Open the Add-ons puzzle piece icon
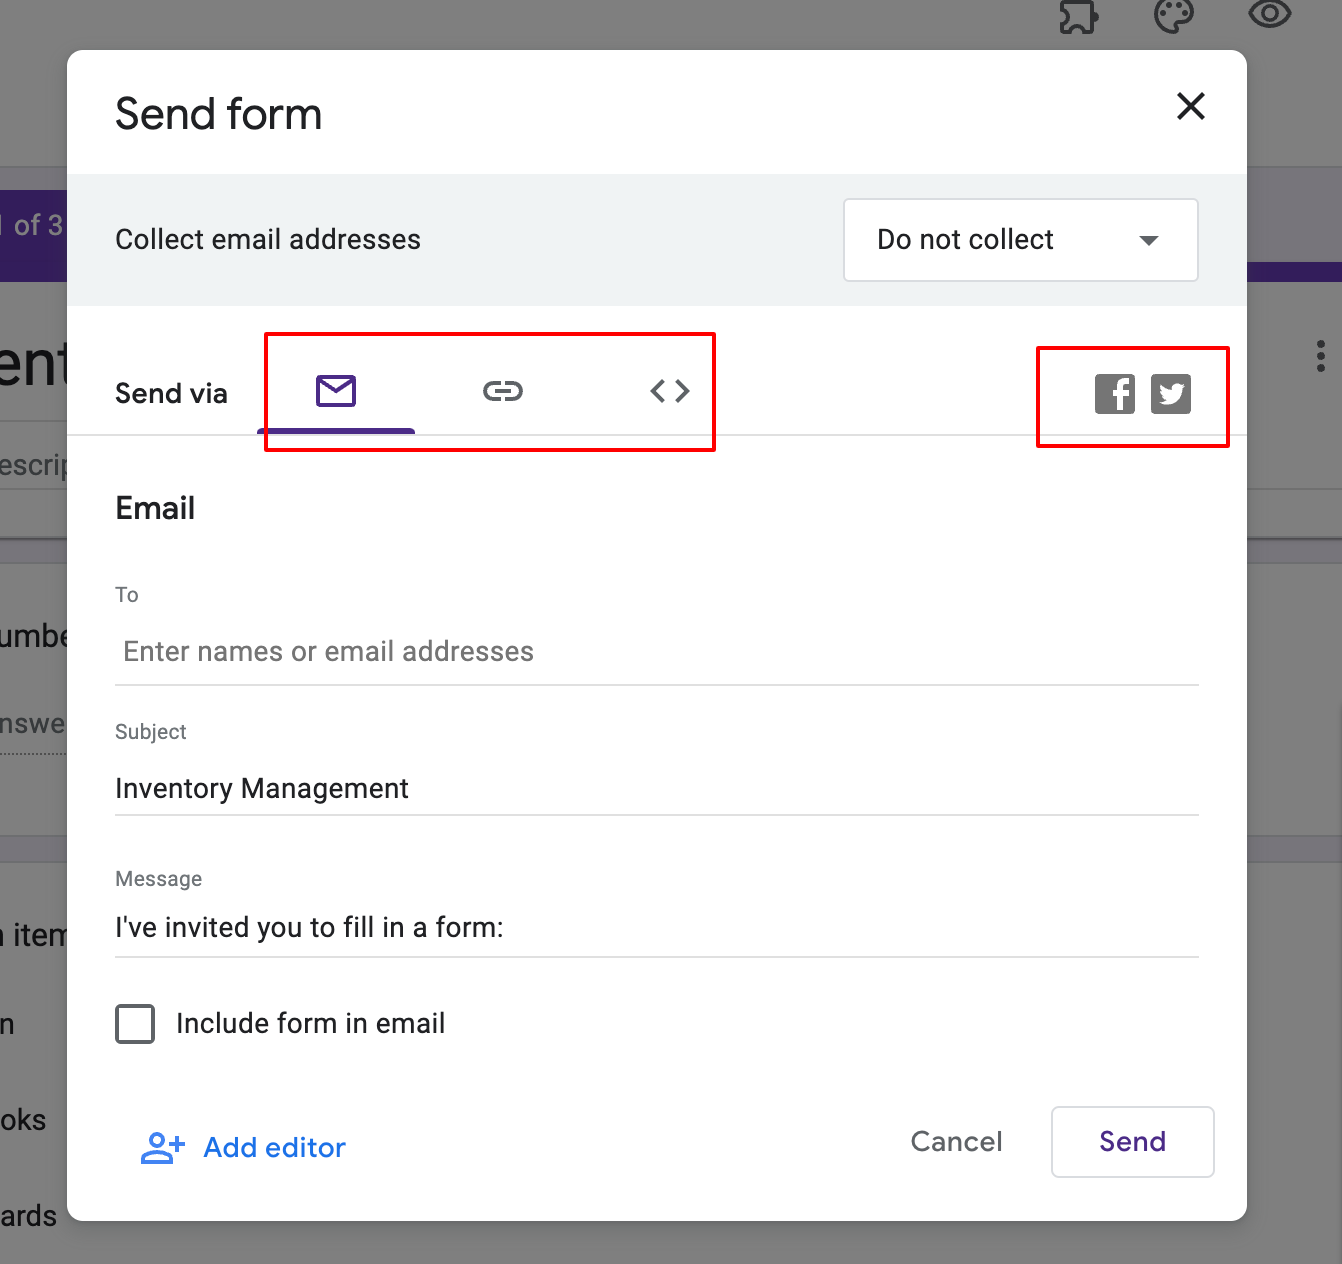The height and width of the screenshot is (1264, 1342). point(1078,15)
